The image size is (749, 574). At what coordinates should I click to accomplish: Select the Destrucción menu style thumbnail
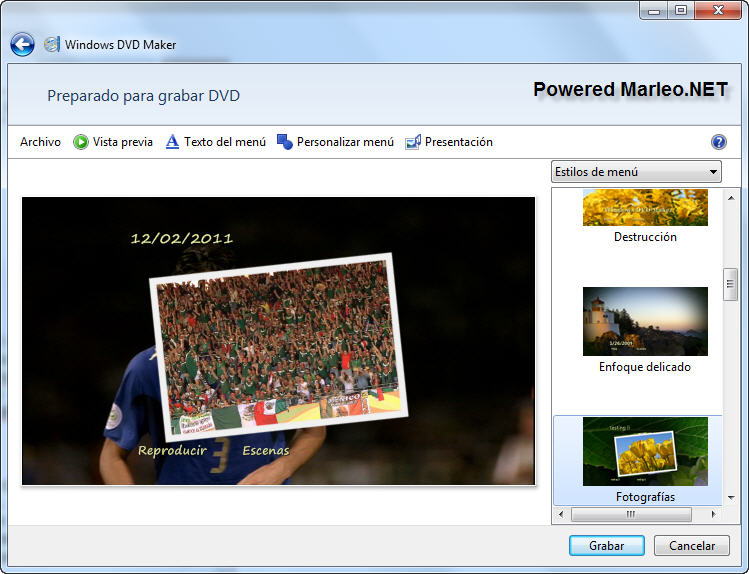coord(645,207)
